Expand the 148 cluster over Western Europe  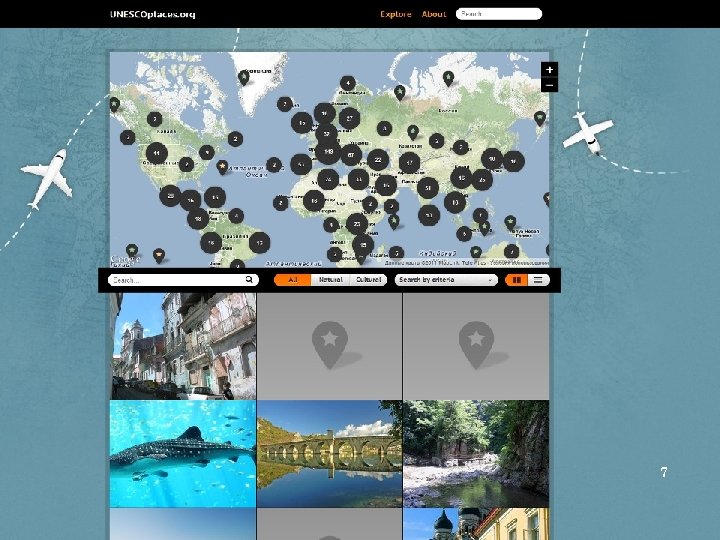pyautogui.click(x=328, y=152)
